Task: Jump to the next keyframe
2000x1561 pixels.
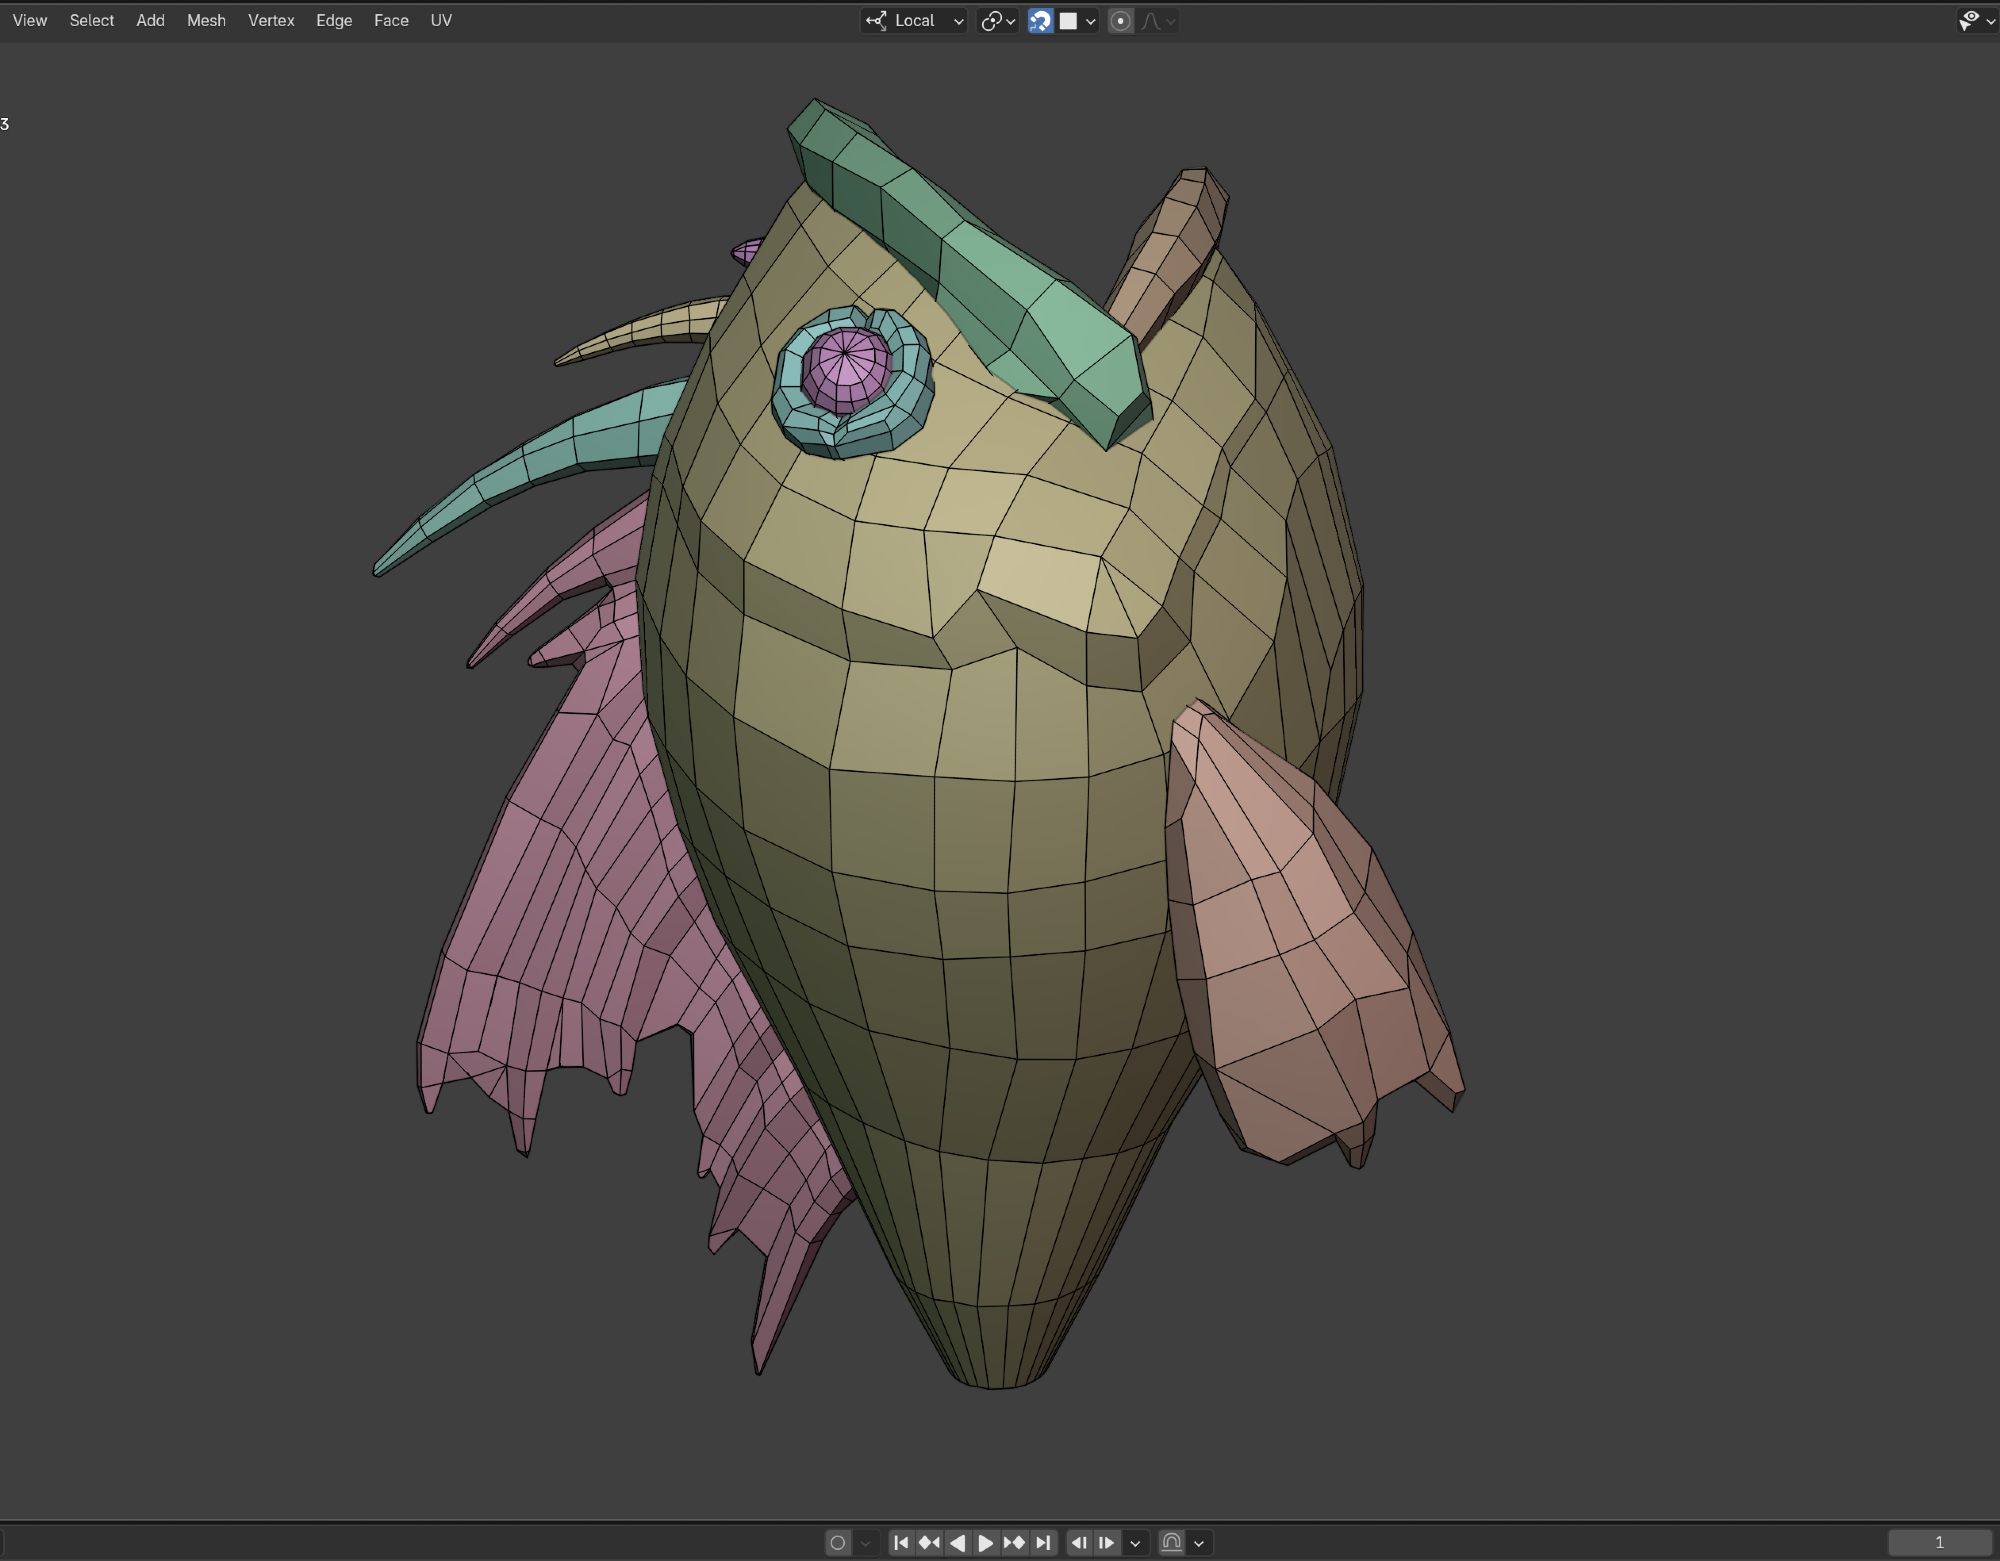Action: pos(1014,1542)
